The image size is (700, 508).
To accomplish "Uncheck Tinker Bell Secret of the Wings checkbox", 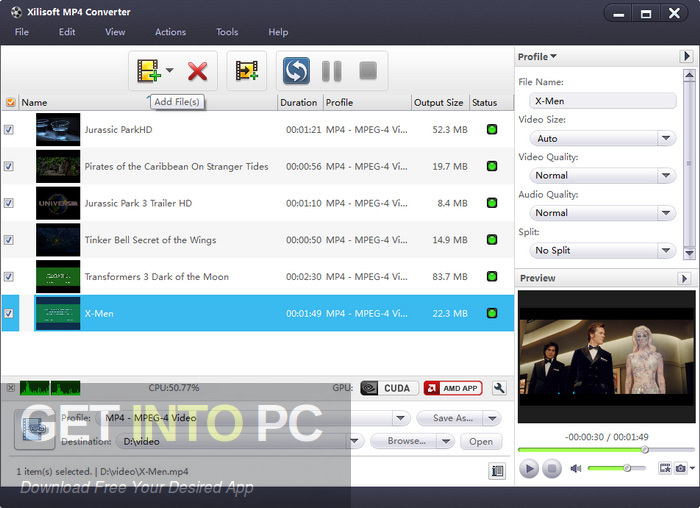I will [8, 240].
